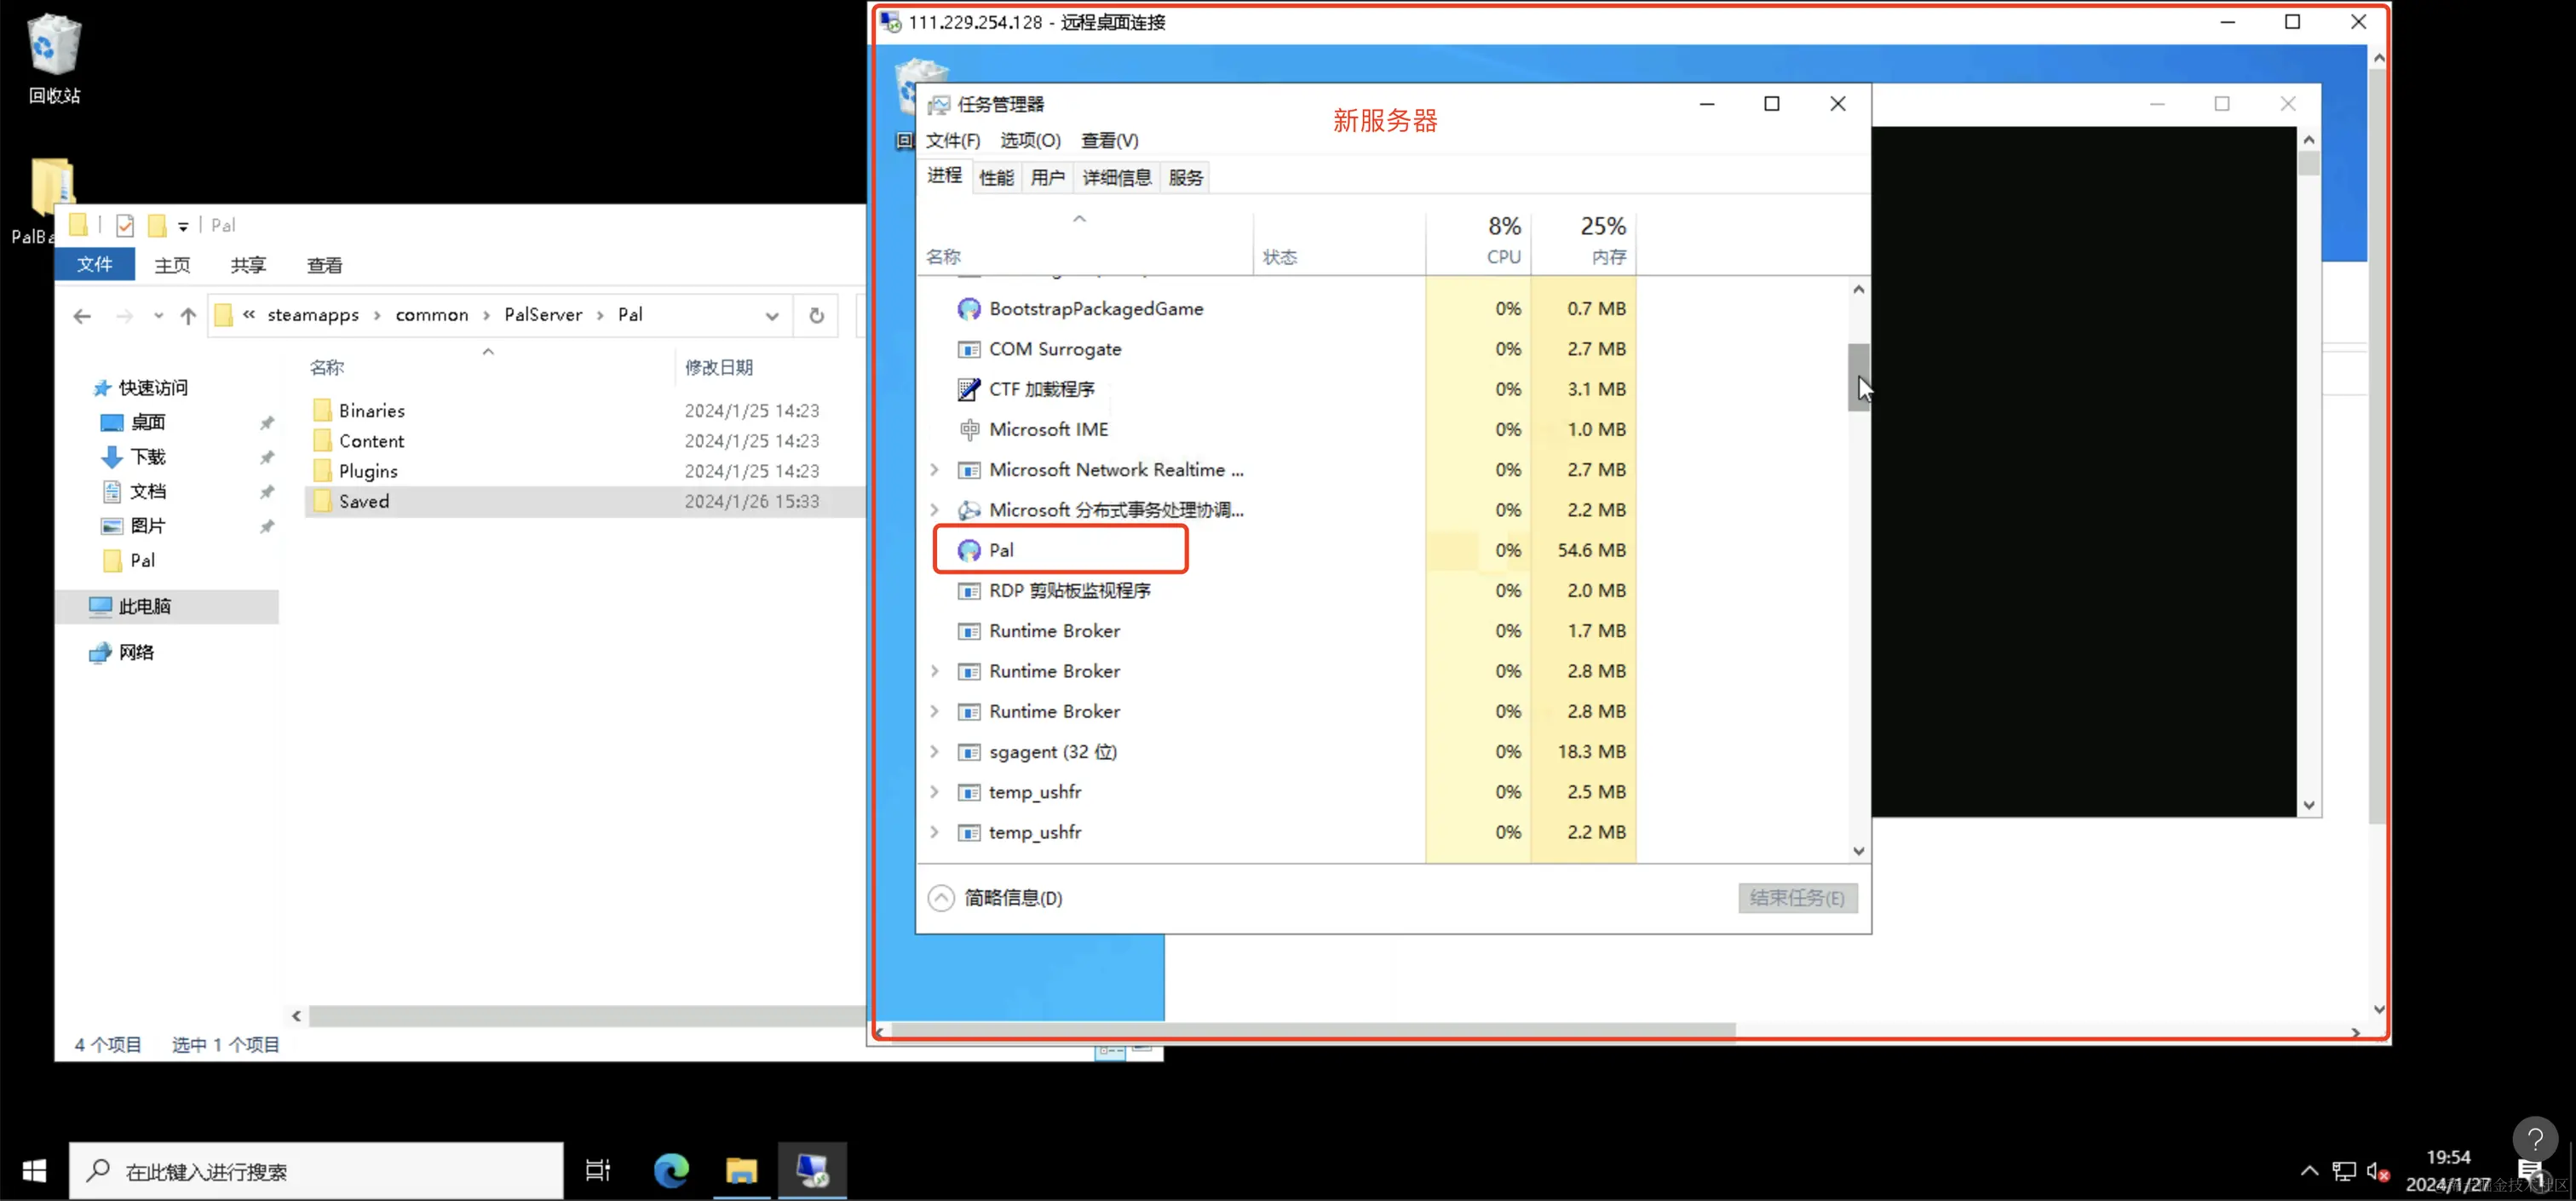
Task: Launch Microsoft Edge from the taskbar
Action: point(671,1170)
